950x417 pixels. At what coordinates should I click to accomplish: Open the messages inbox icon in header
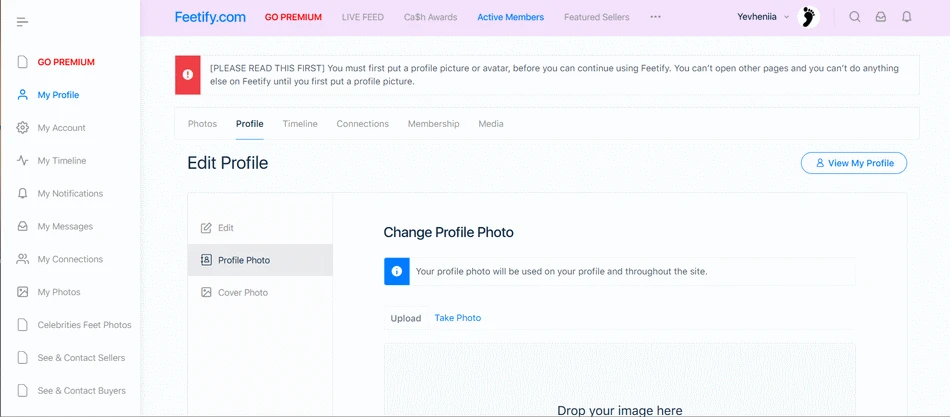880,17
